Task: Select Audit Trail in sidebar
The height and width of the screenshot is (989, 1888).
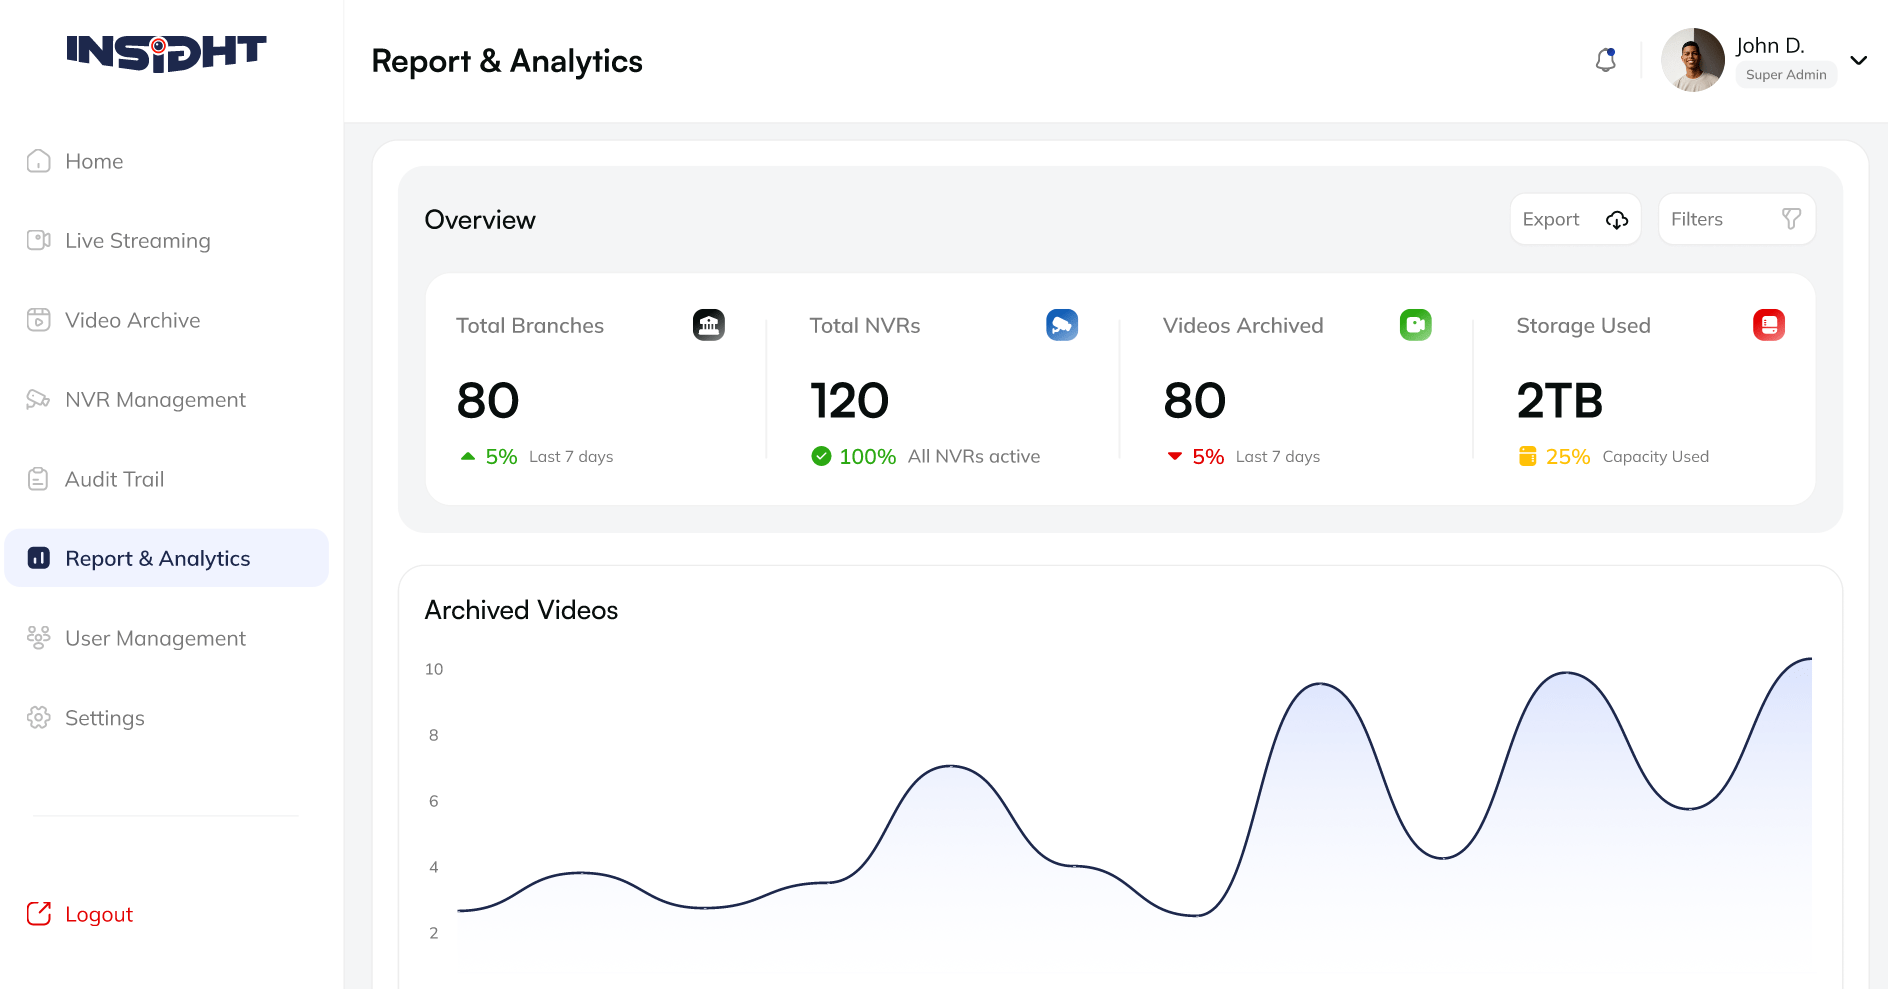Action: point(114,479)
